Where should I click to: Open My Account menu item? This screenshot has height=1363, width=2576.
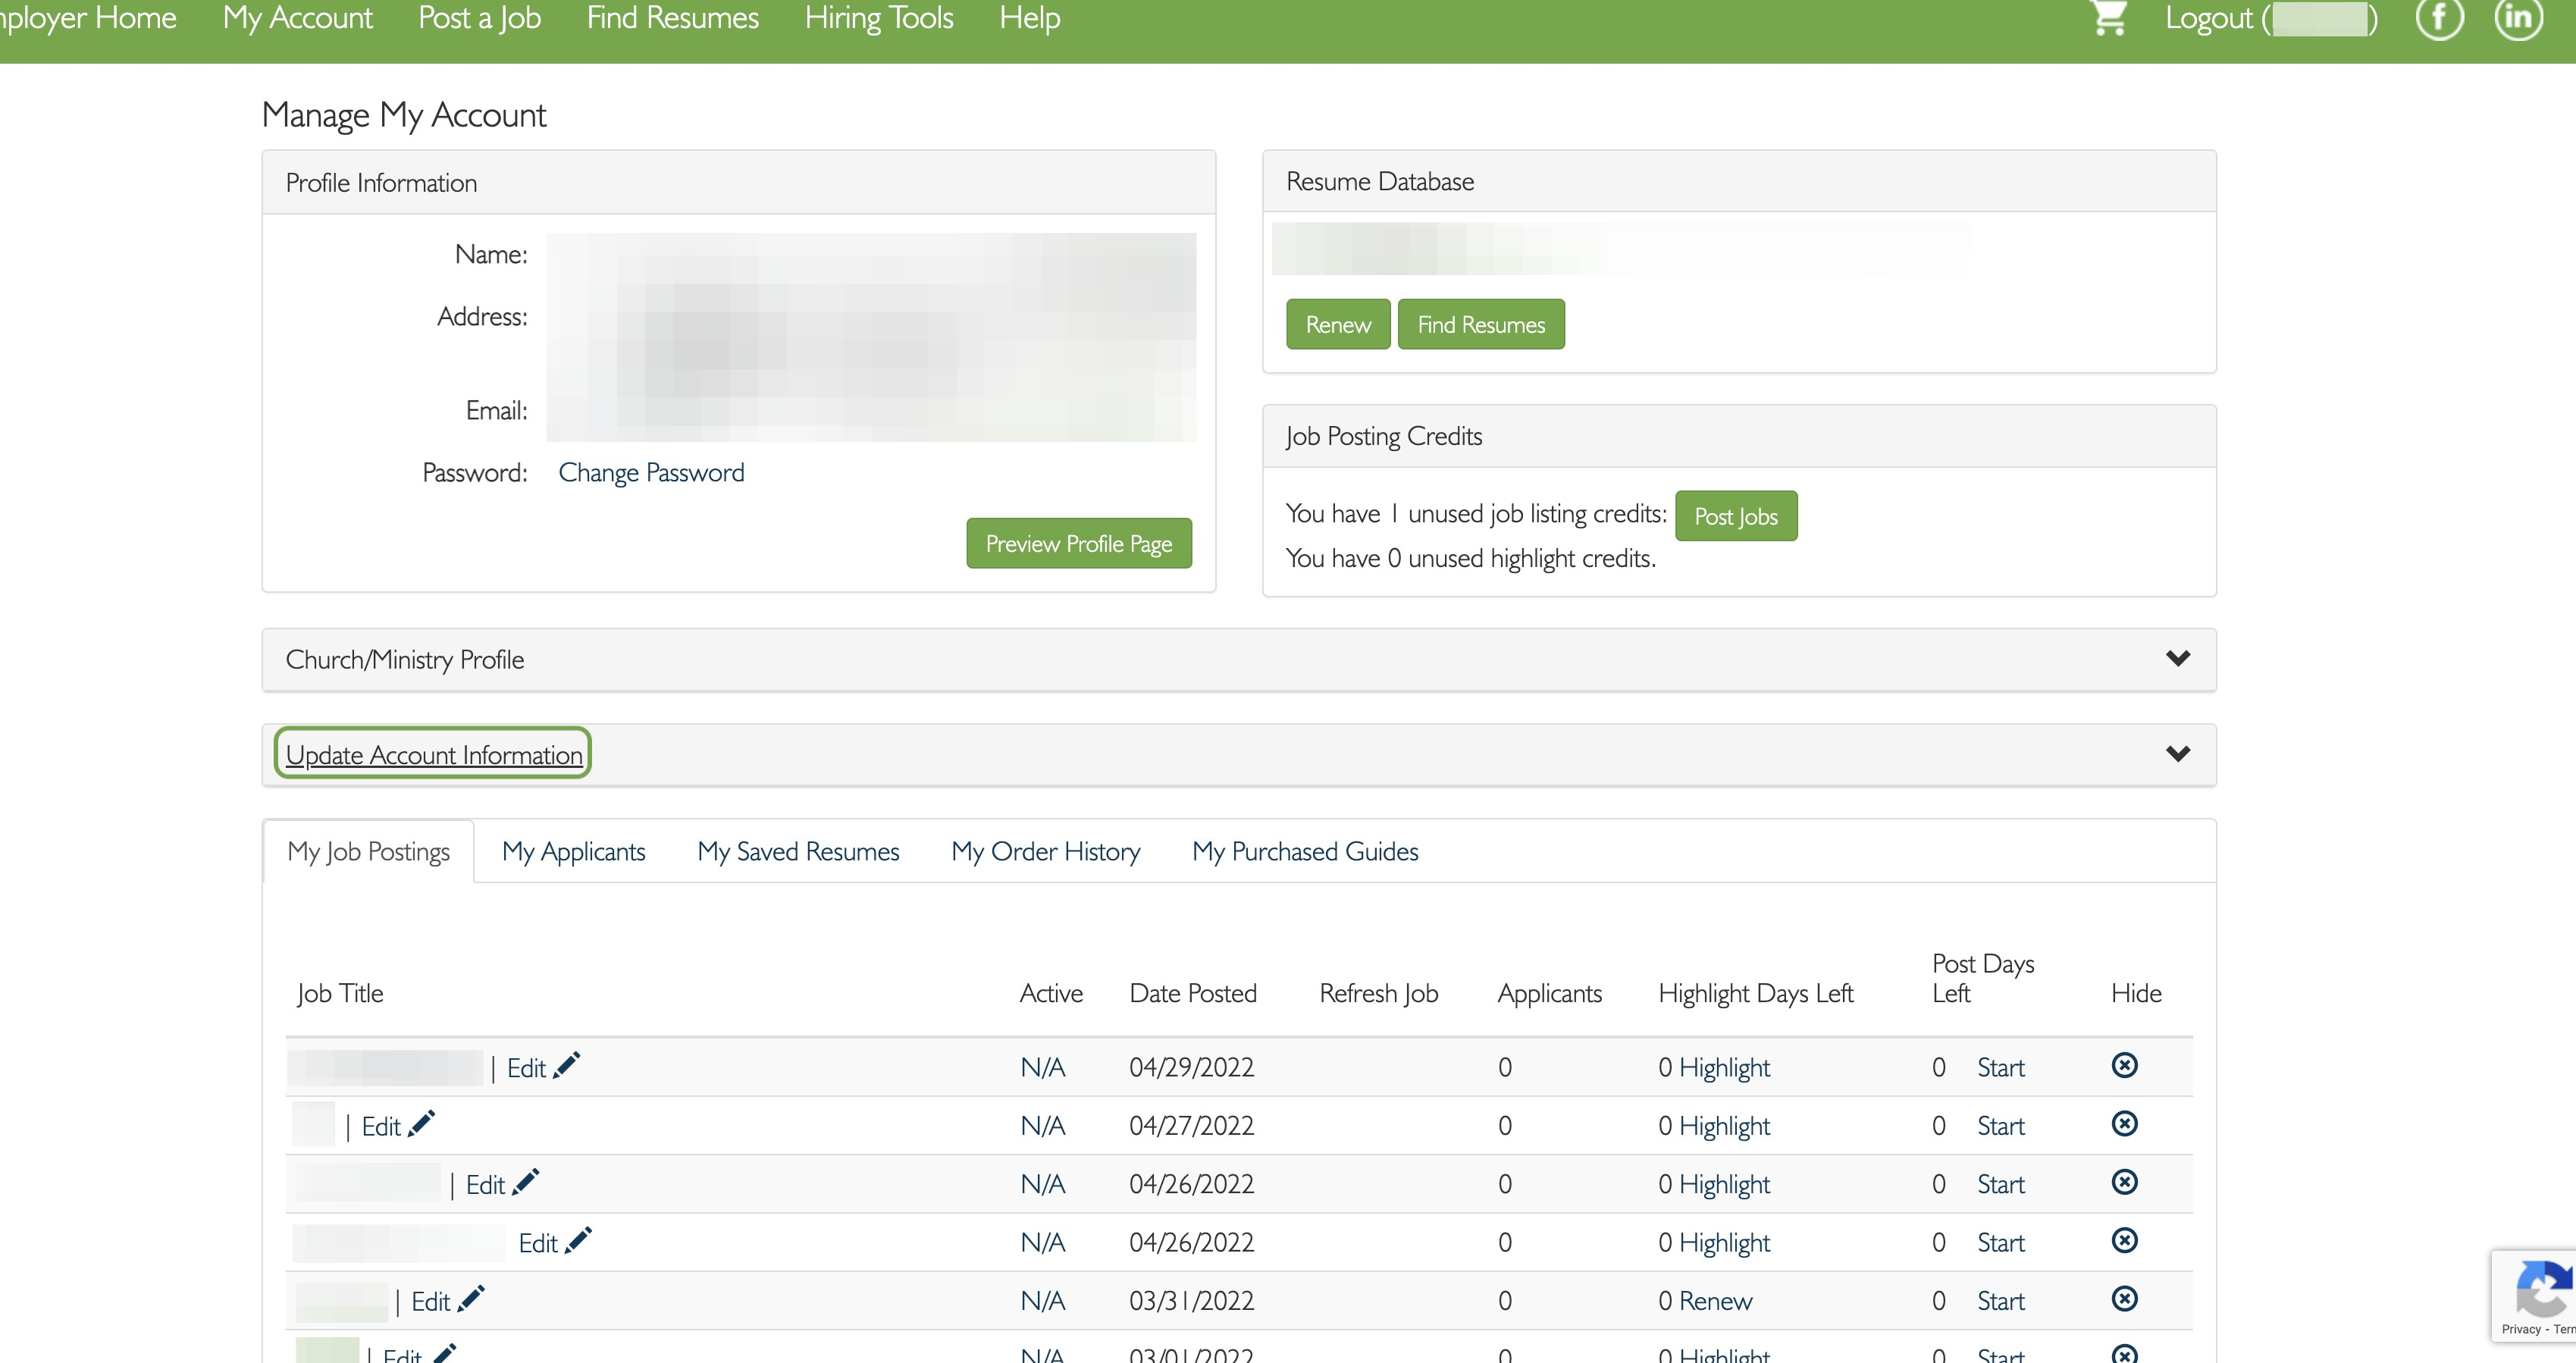(297, 18)
